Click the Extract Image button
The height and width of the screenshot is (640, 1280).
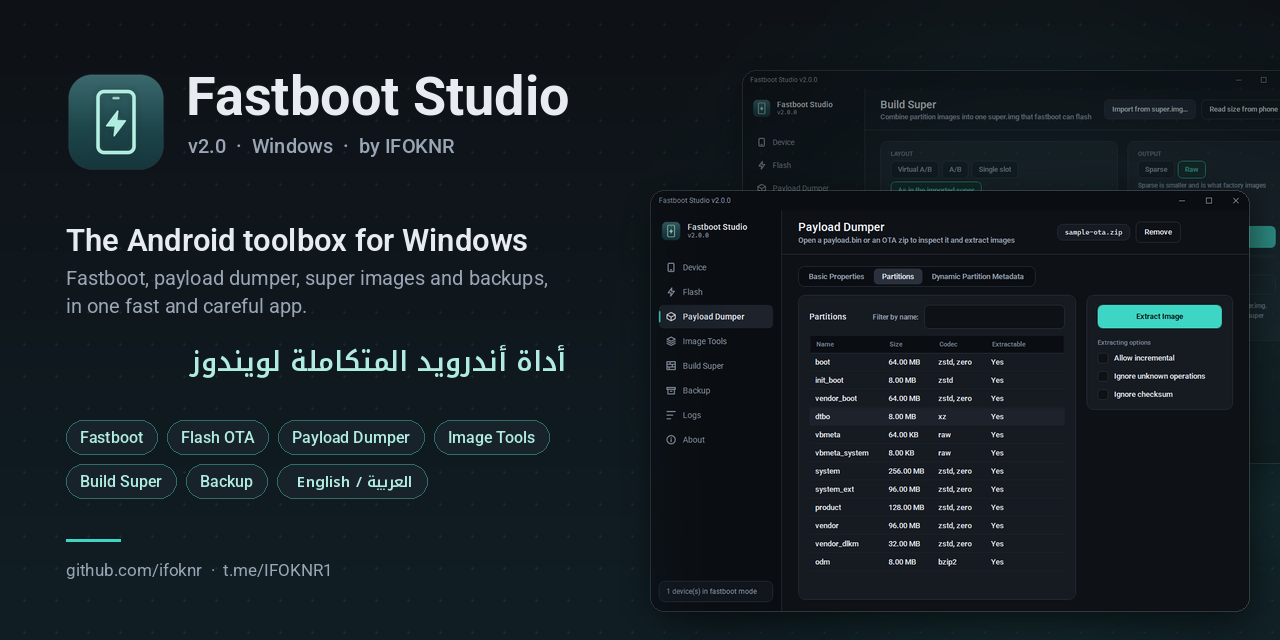coord(1160,316)
